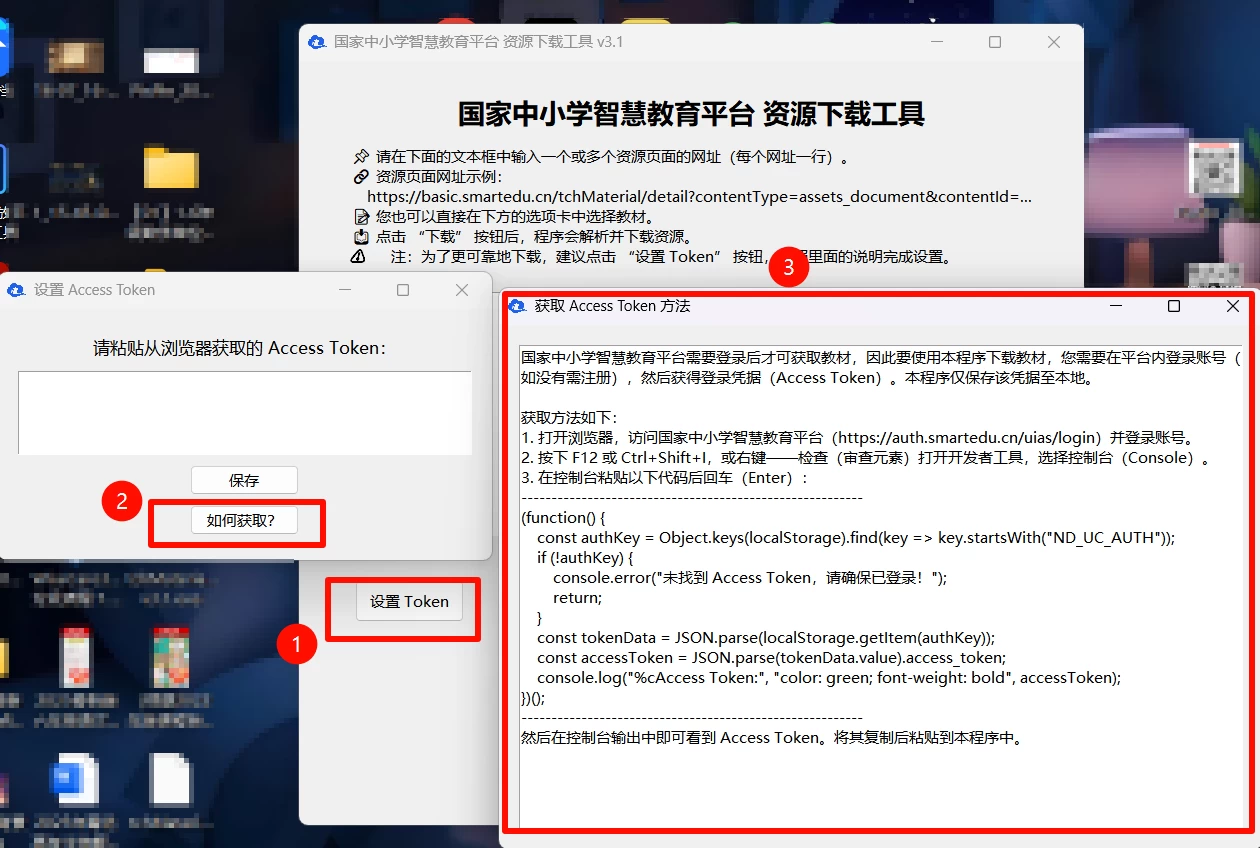Click the code line })();
This screenshot has width=1260, height=848.
pyautogui.click(x=533, y=698)
